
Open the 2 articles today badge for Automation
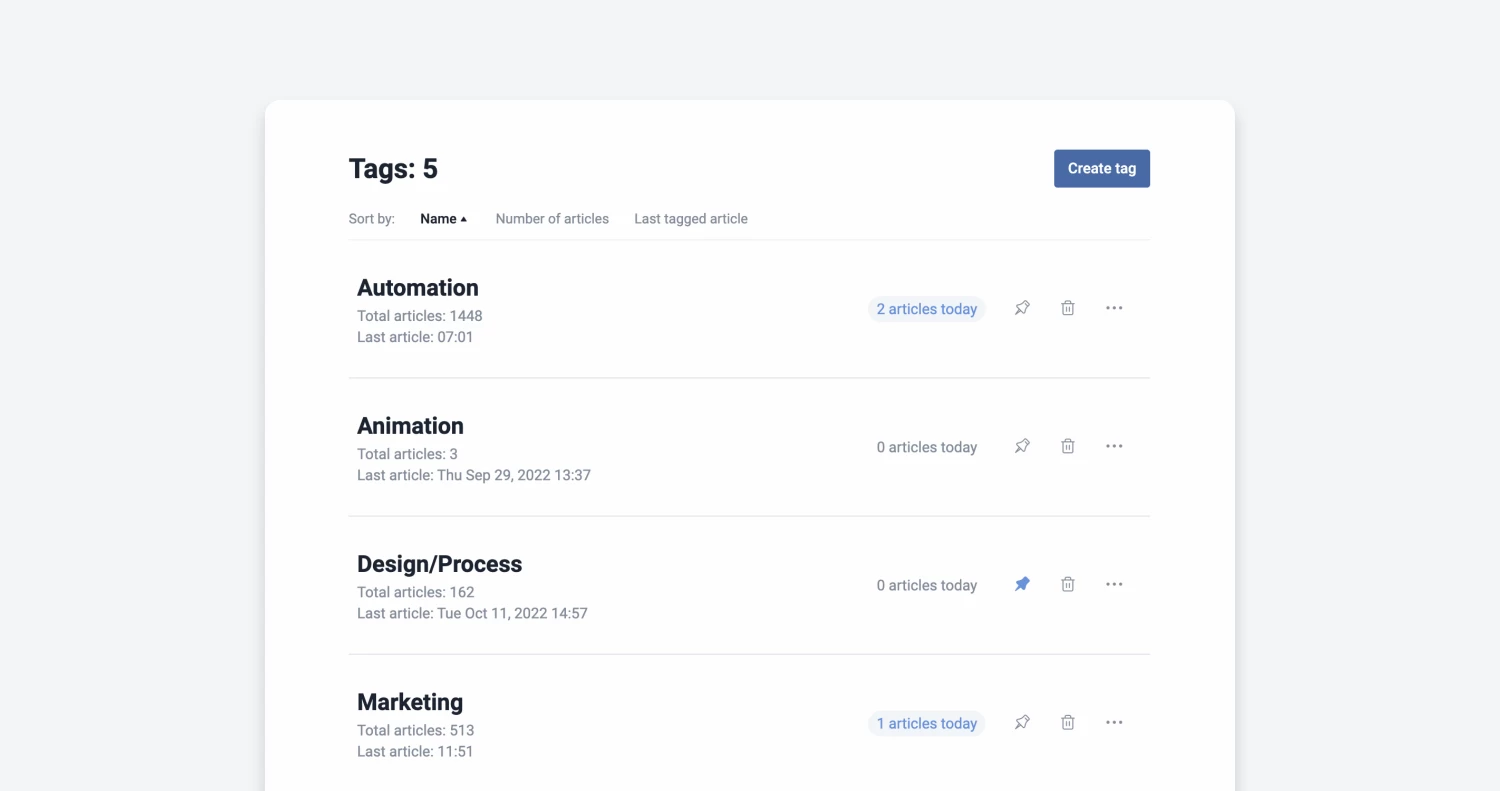click(926, 308)
